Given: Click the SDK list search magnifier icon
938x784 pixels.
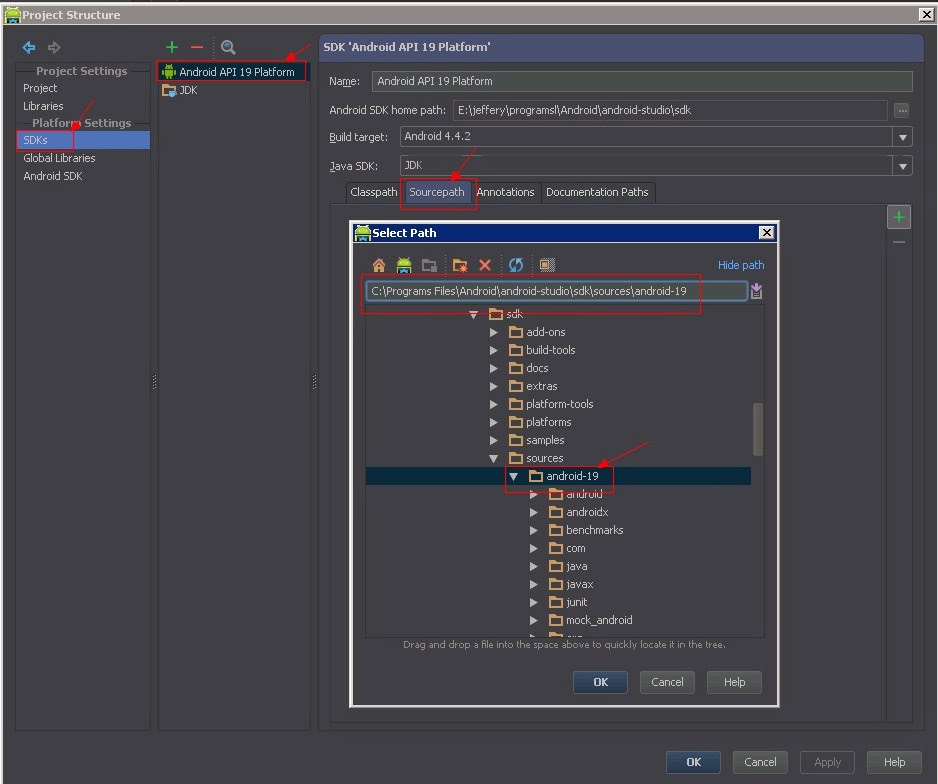Looking at the screenshot, I should pyautogui.click(x=228, y=47).
